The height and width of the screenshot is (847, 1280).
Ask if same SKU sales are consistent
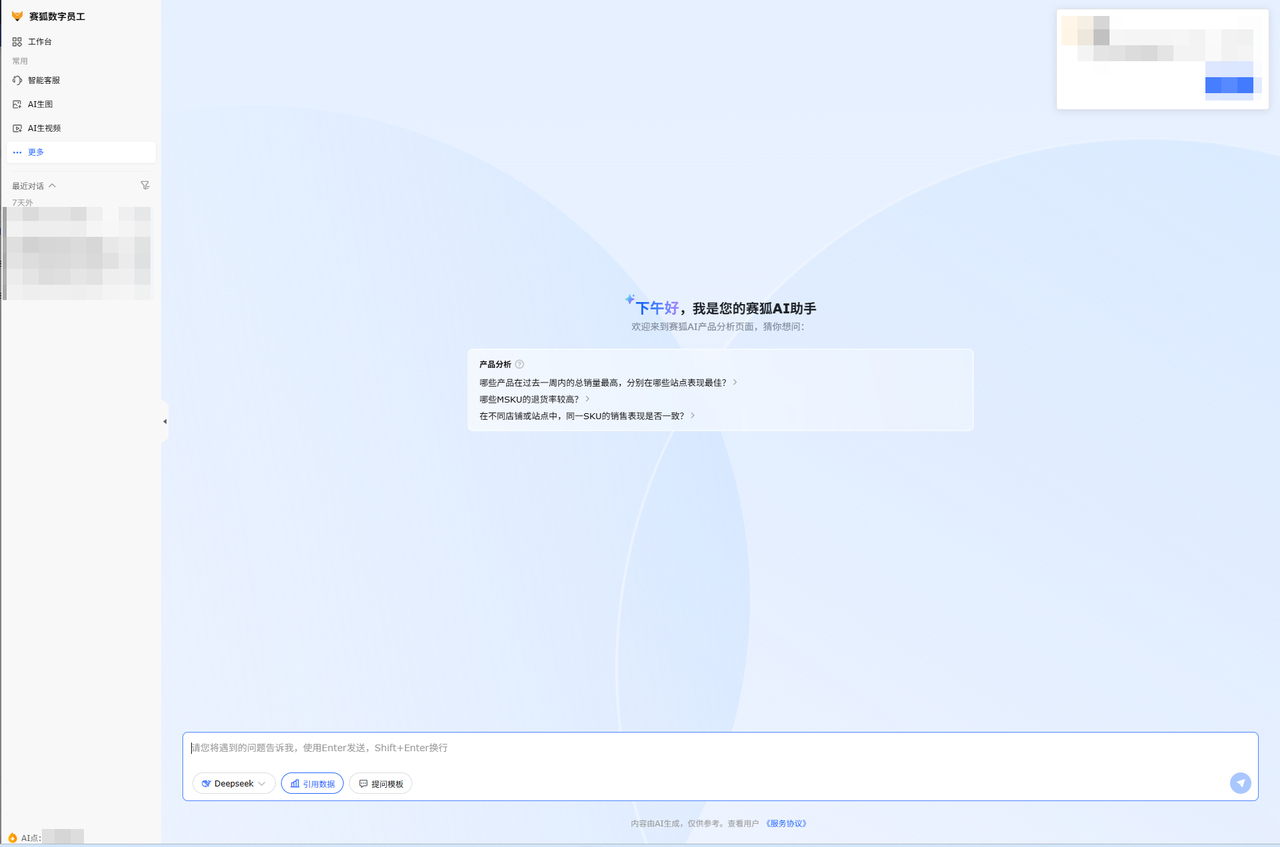587,415
